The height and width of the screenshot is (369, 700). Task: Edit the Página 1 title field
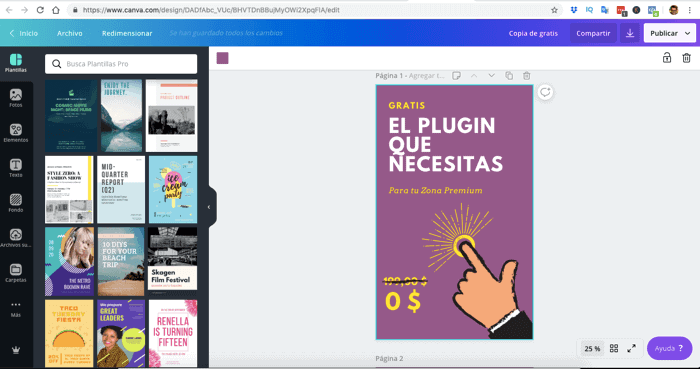coord(427,76)
